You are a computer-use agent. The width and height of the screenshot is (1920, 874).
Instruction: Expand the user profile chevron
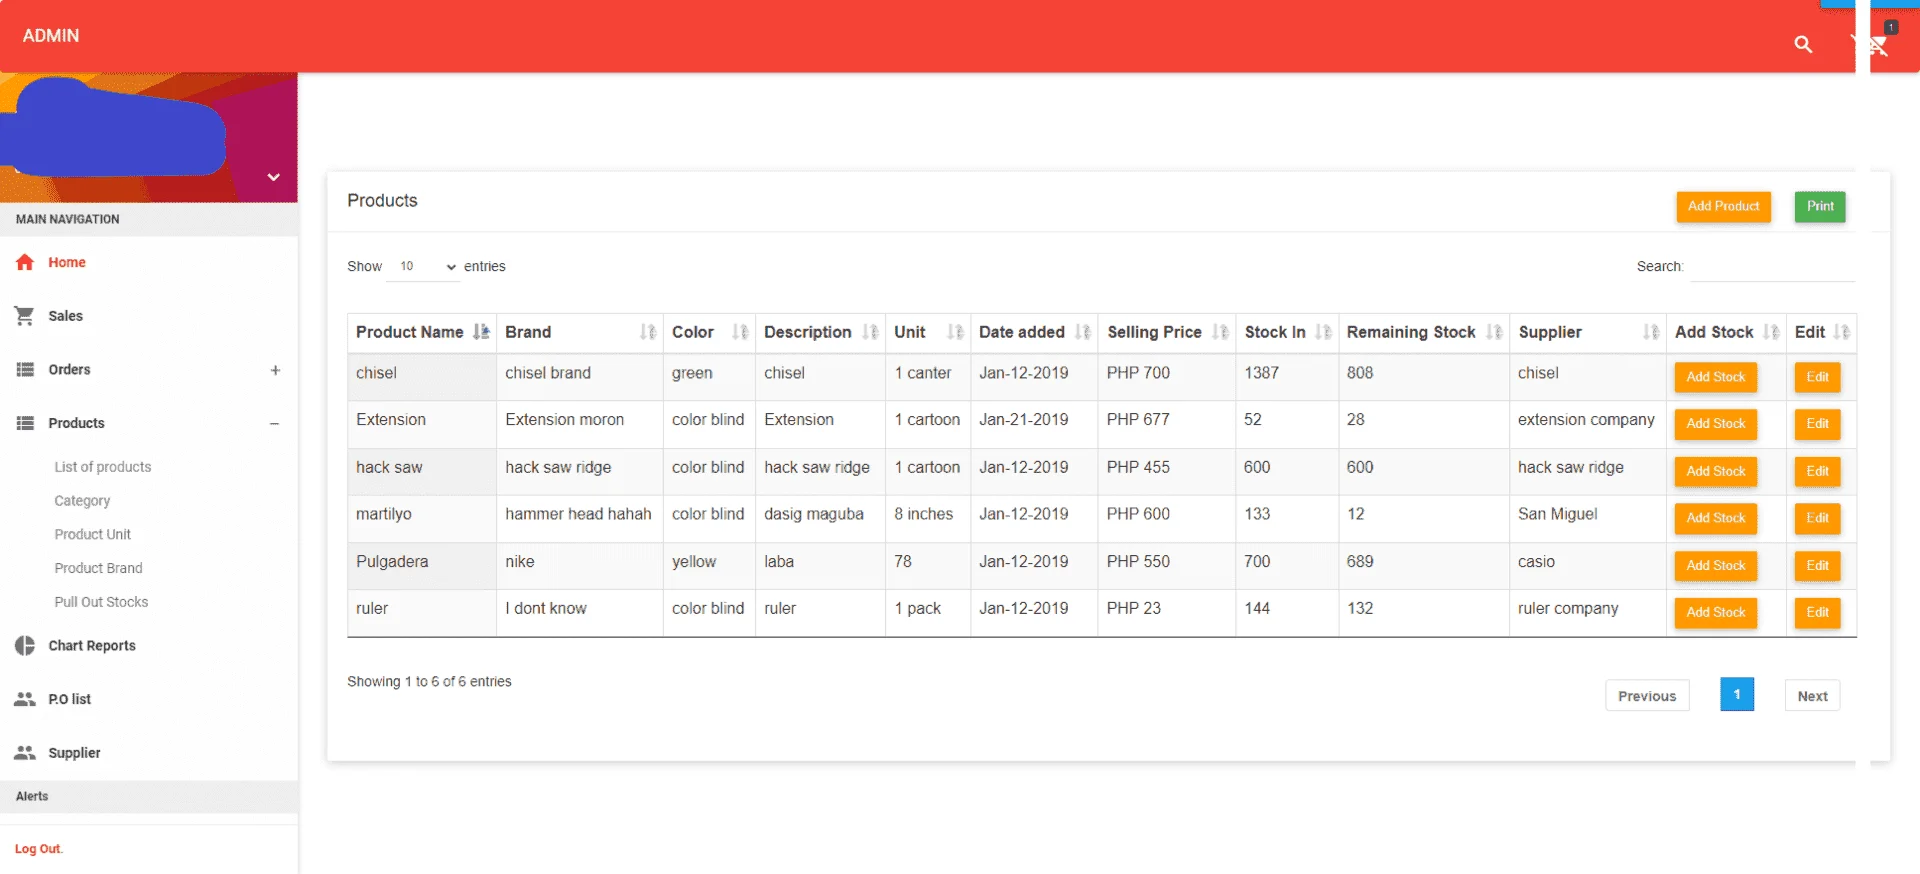pos(273,177)
